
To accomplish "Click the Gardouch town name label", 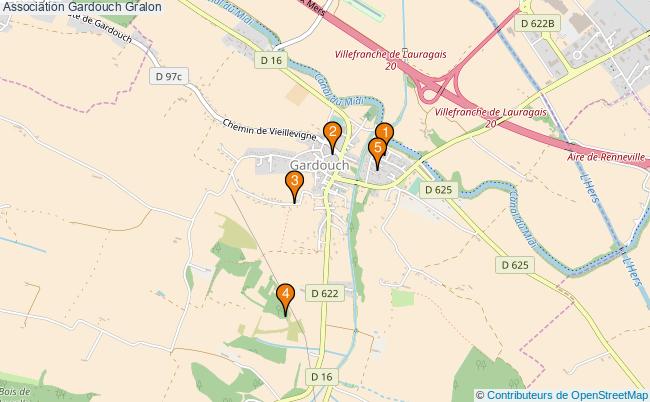I will 320,165.
